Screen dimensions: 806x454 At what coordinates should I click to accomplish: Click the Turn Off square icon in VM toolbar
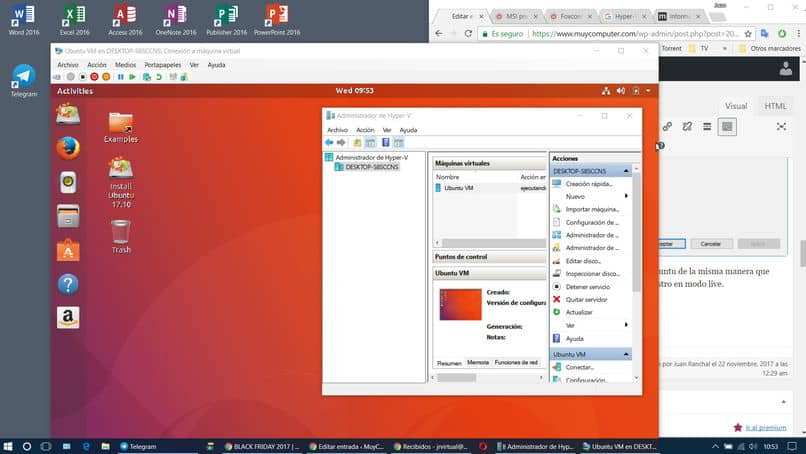82,77
